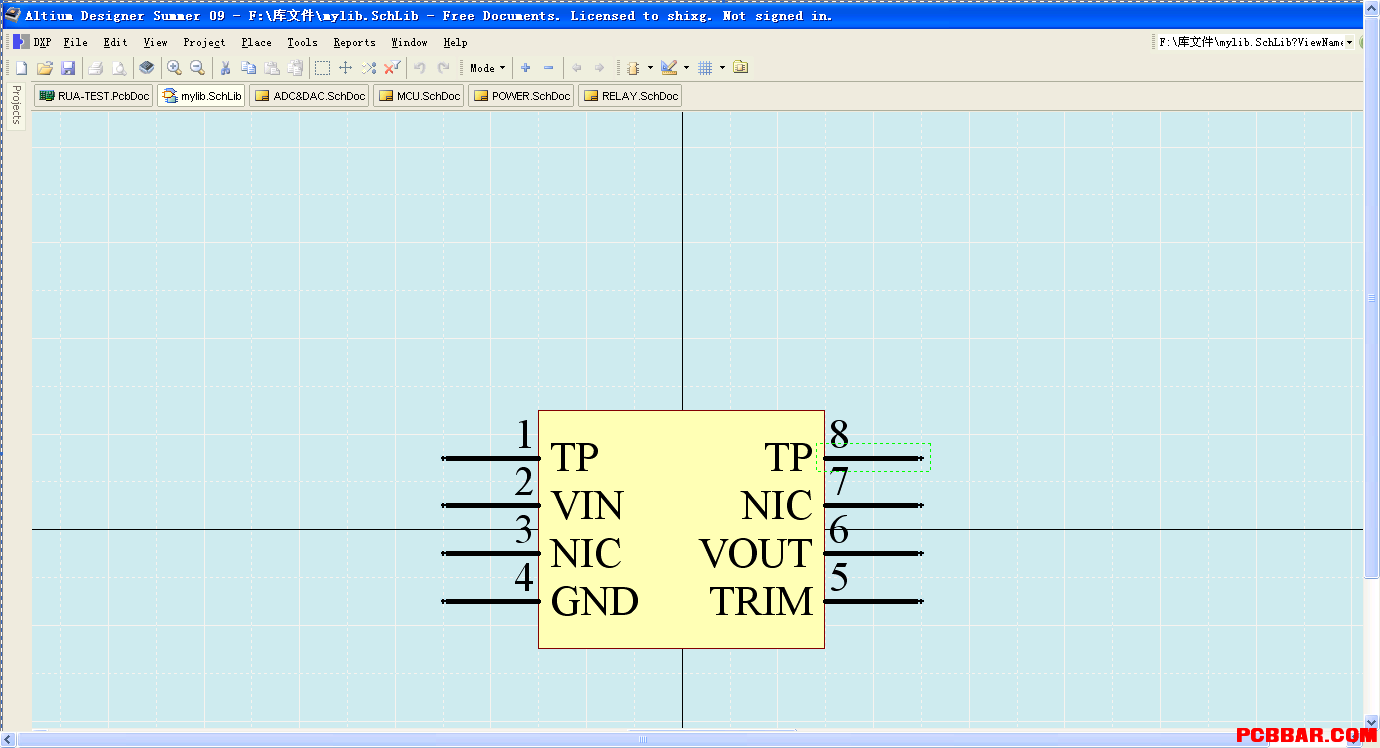This screenshot has height=748, width=1380.
Task: Save the current library file
Action: tap(68, 68)
